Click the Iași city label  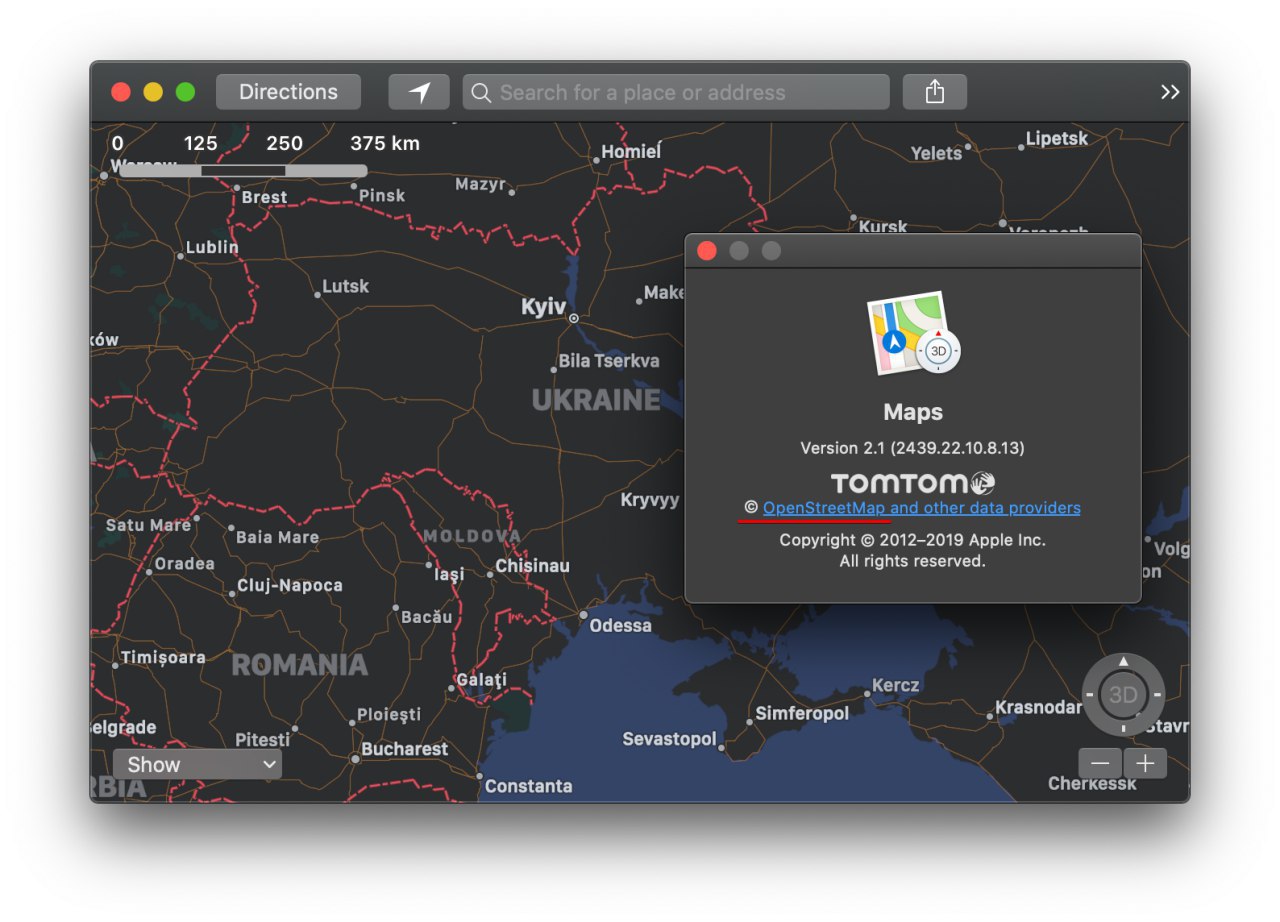tap(449, 575)
